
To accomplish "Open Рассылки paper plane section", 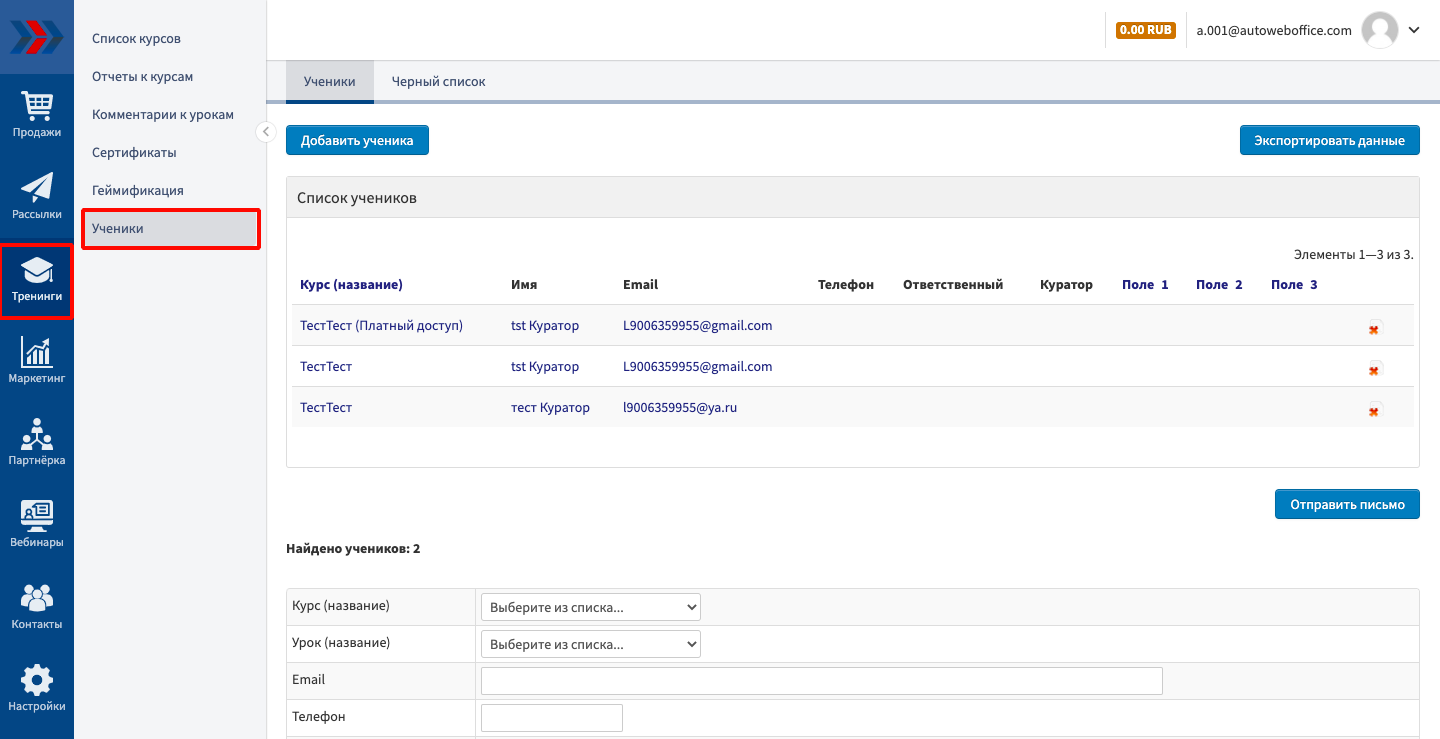I will click(37, 195).
